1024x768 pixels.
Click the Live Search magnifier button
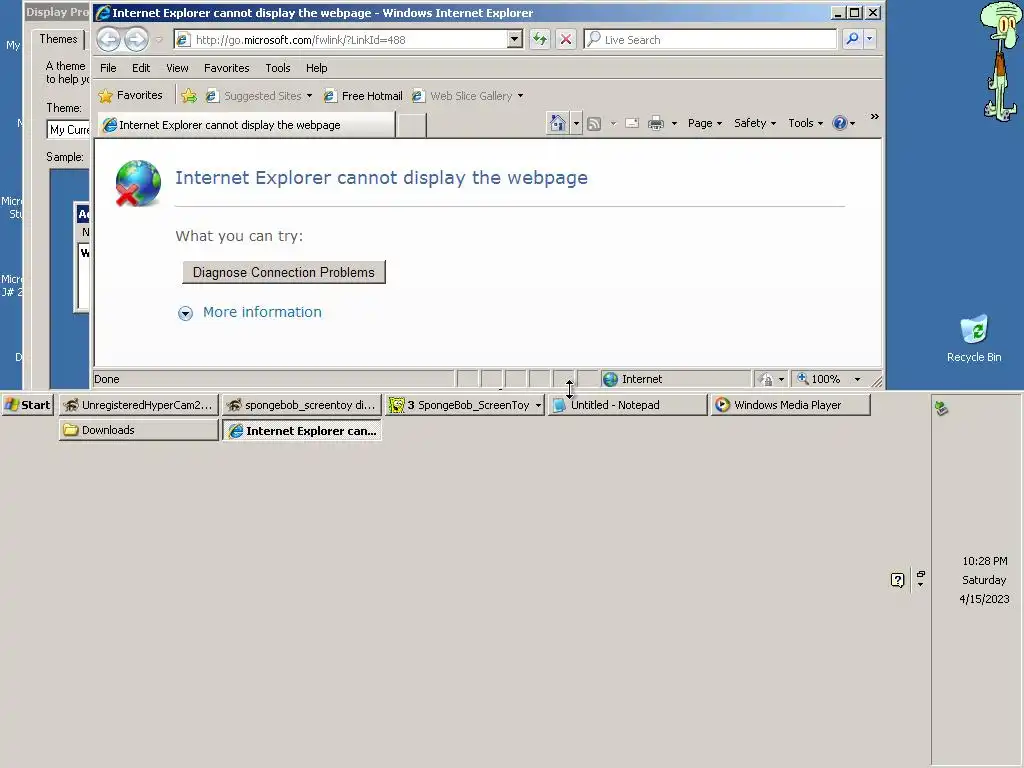(x=852, y=39)
